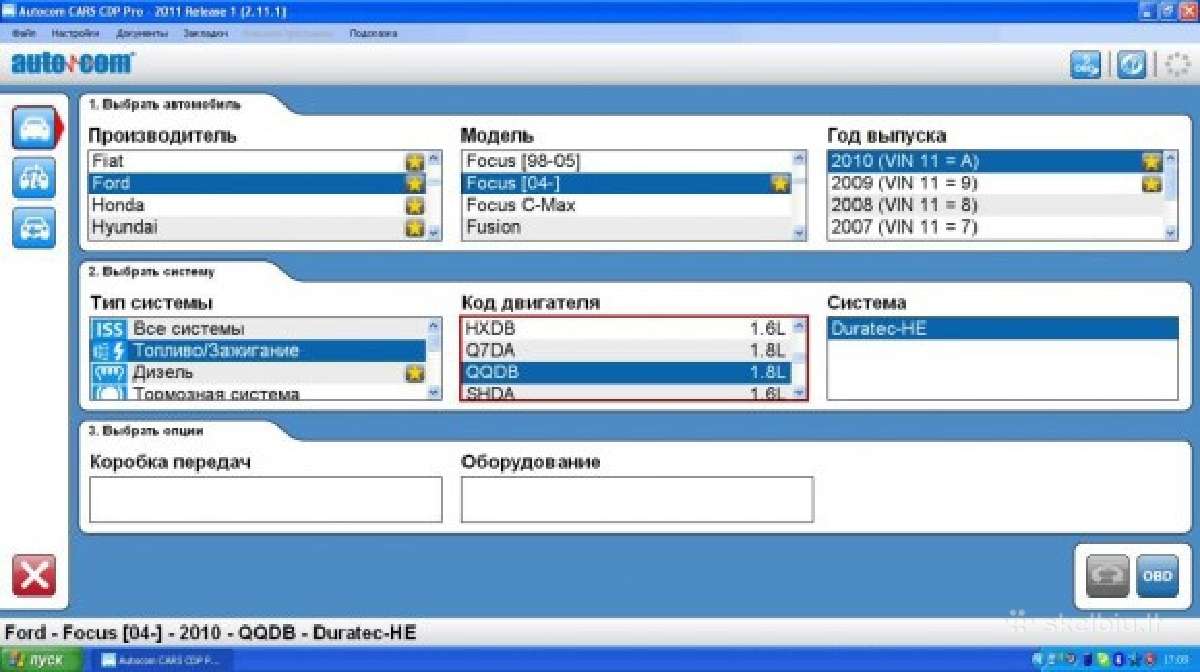The image size is (1200, 672).
Task: Toggle the favorite star on the 2009 row
Action: 1152,184
